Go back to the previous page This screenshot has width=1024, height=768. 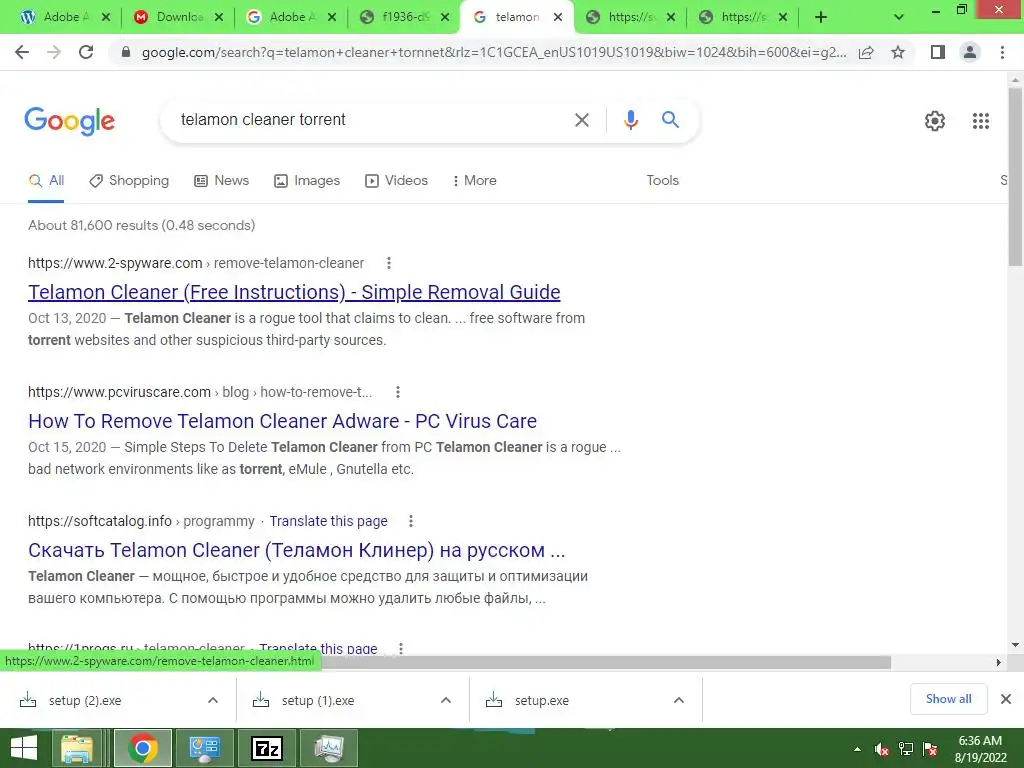tap(22, 52)
